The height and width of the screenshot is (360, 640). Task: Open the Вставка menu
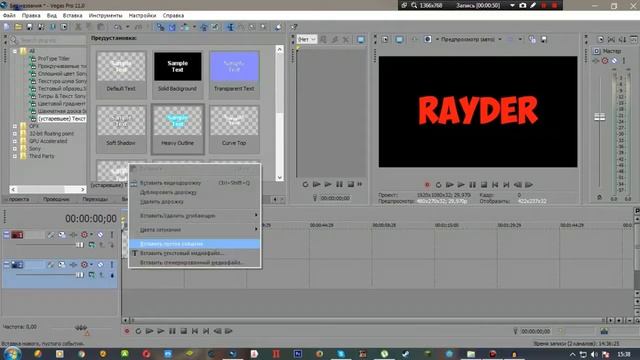click(73, 16)
